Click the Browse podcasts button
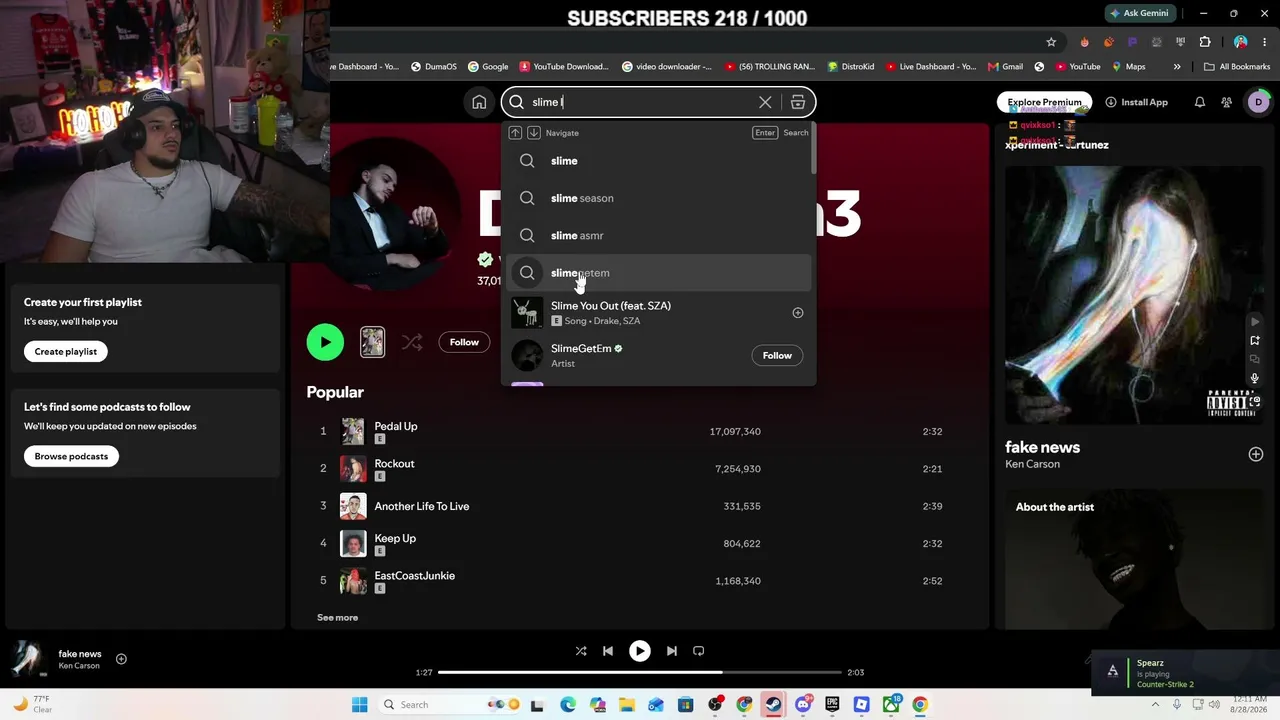Screen dimensions: 1280x720 (71, 456)
